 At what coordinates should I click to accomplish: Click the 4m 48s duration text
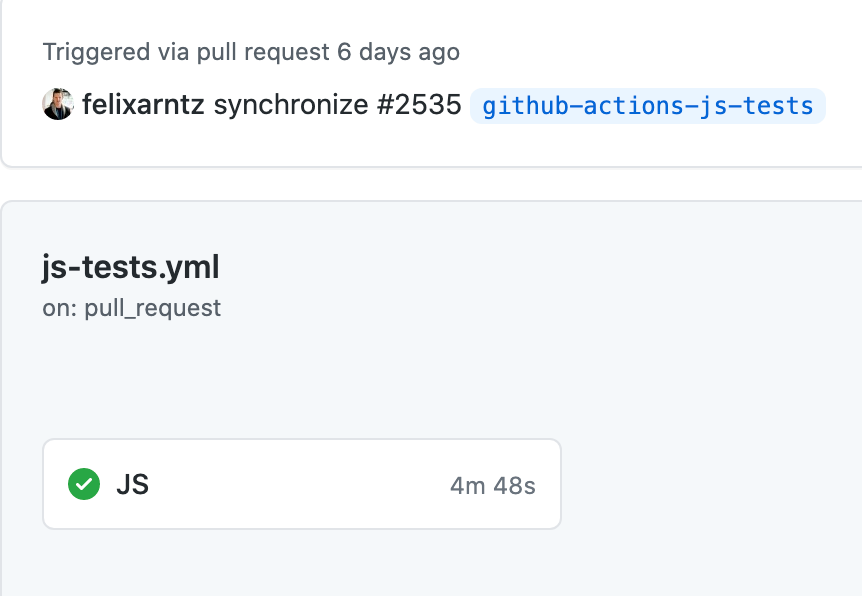[x=491, y=484]
